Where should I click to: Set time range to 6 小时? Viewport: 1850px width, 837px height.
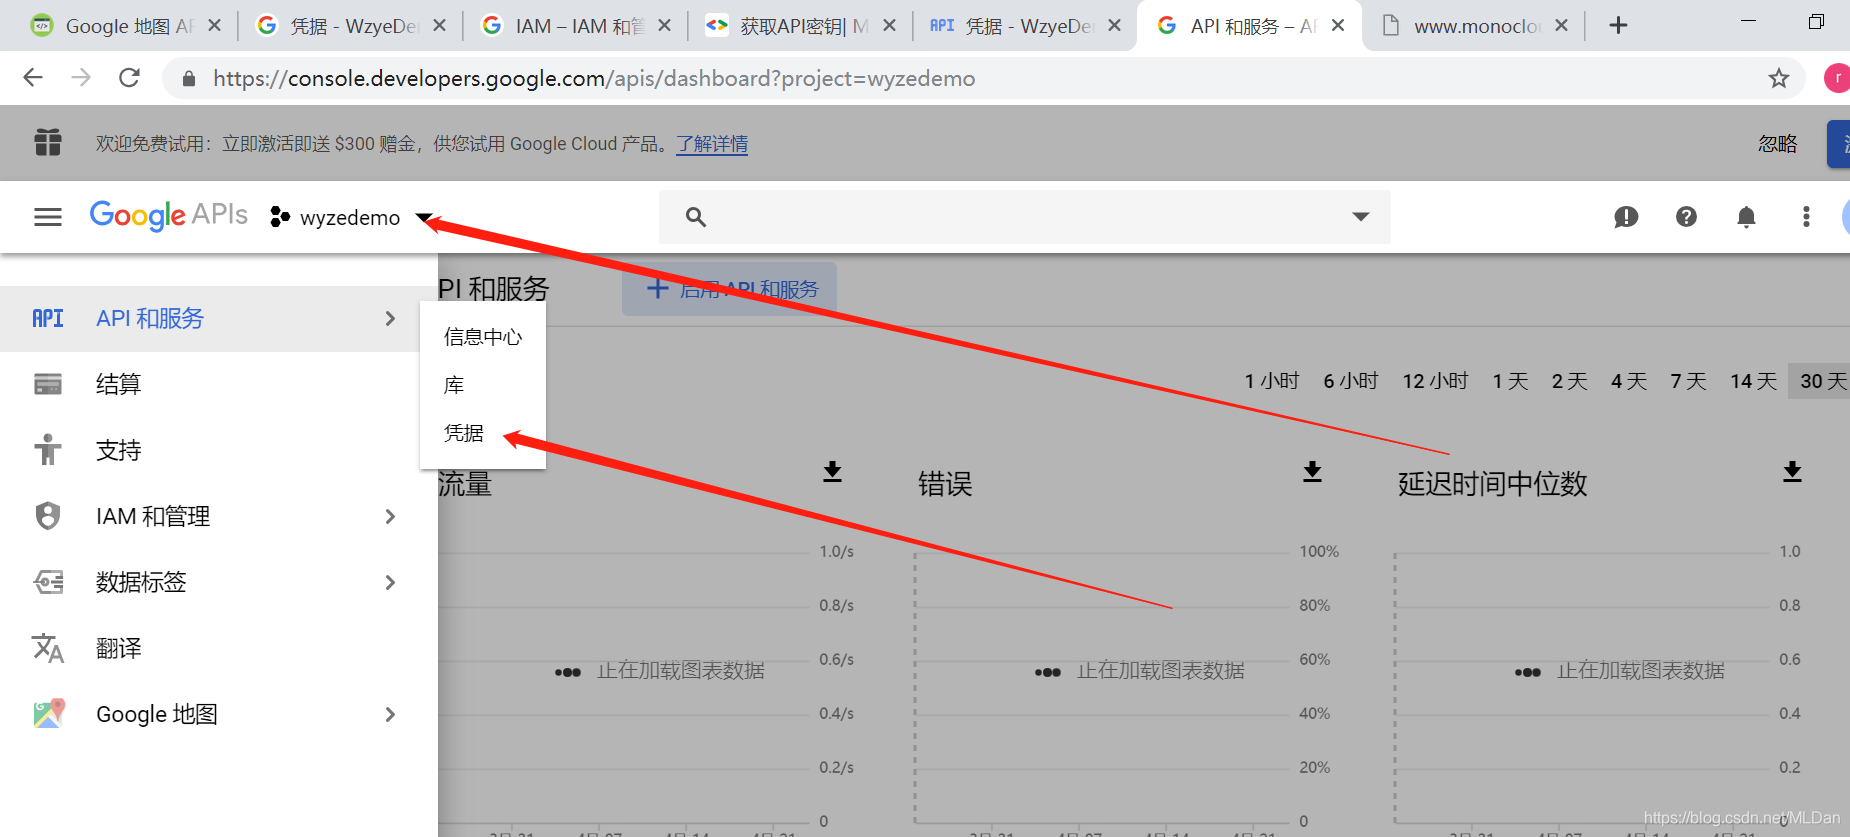click(1350, 381)
